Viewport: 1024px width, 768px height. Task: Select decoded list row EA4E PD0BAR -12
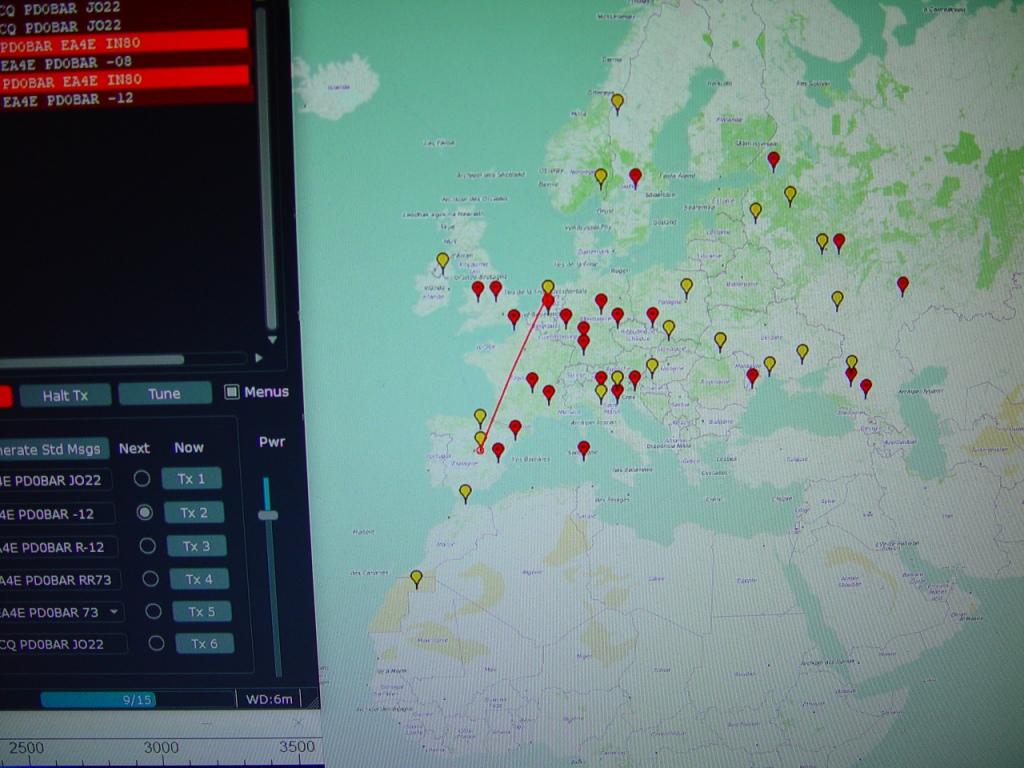125,100
